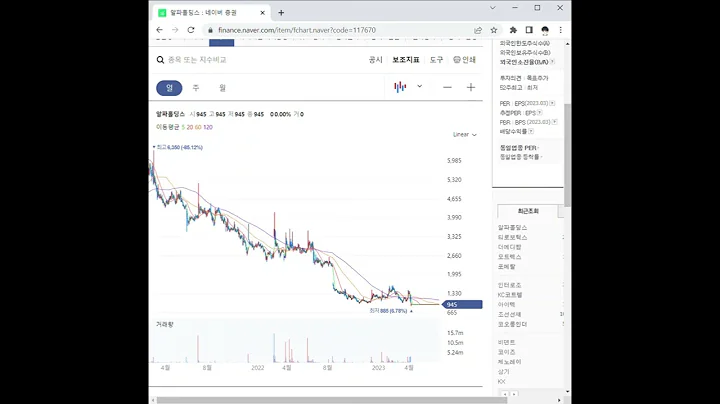Open KC코트렐 in recent list
The image size is (720, 404).
click(x=510, y=295)
